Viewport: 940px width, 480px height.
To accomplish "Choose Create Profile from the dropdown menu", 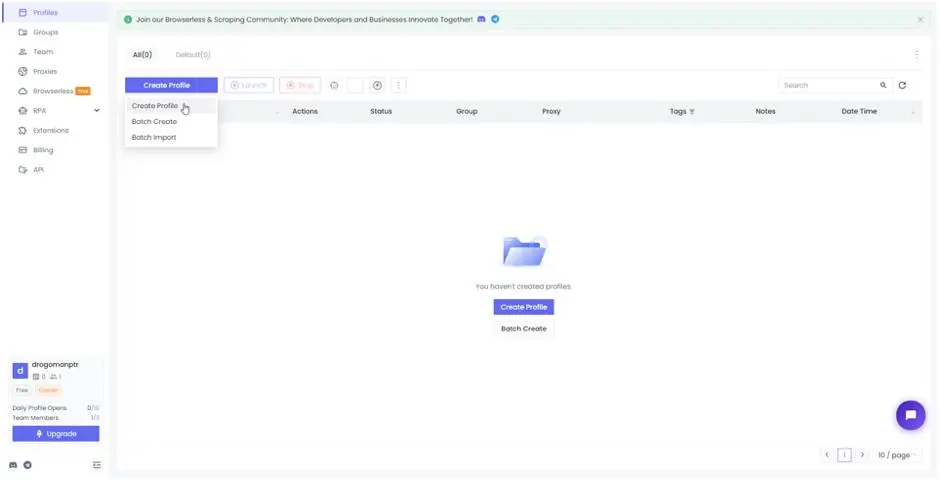I will click(155, 106).
